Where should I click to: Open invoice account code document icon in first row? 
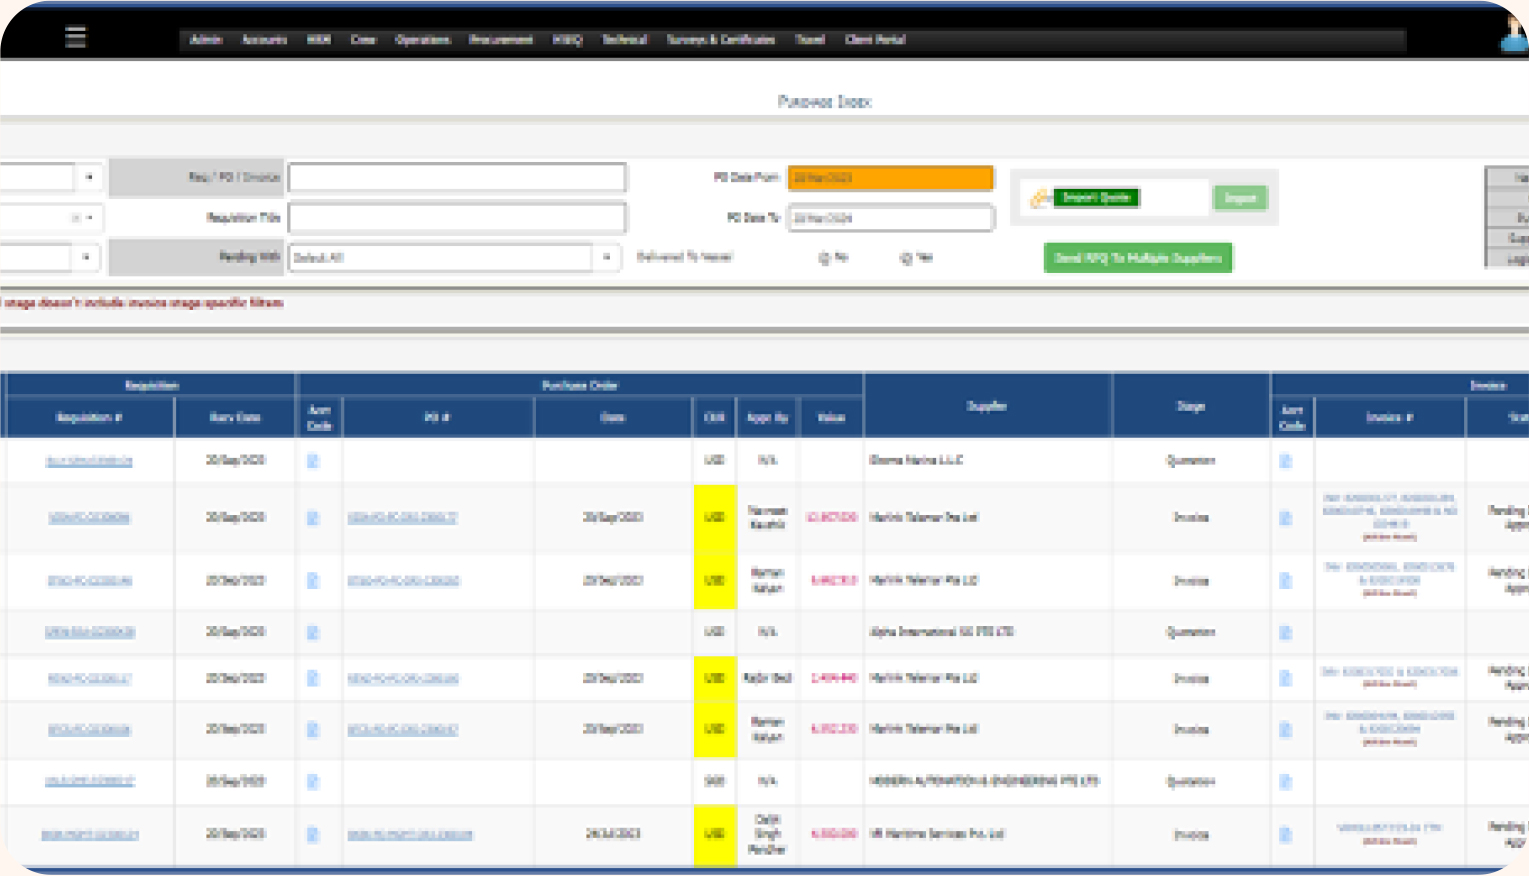(x=1286, y=461)
